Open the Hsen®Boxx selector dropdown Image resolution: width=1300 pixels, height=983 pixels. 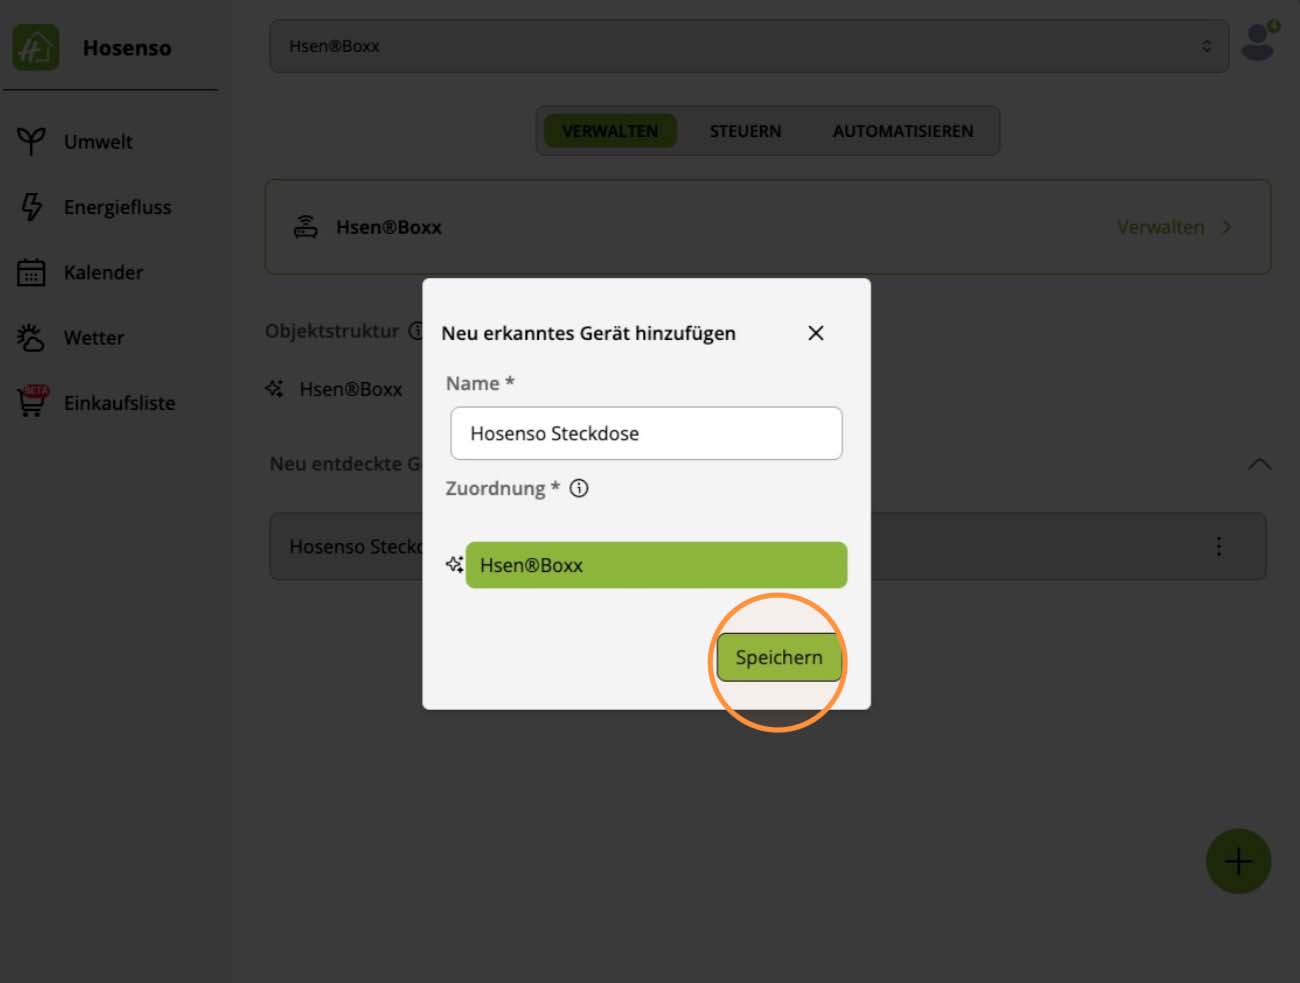[x=749, y=46]
